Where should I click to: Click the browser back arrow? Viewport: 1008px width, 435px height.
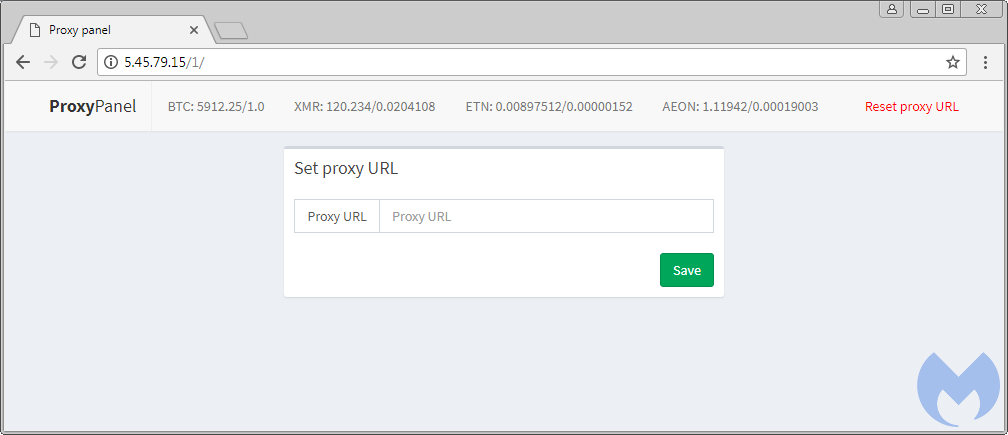(x=23, y=62)
